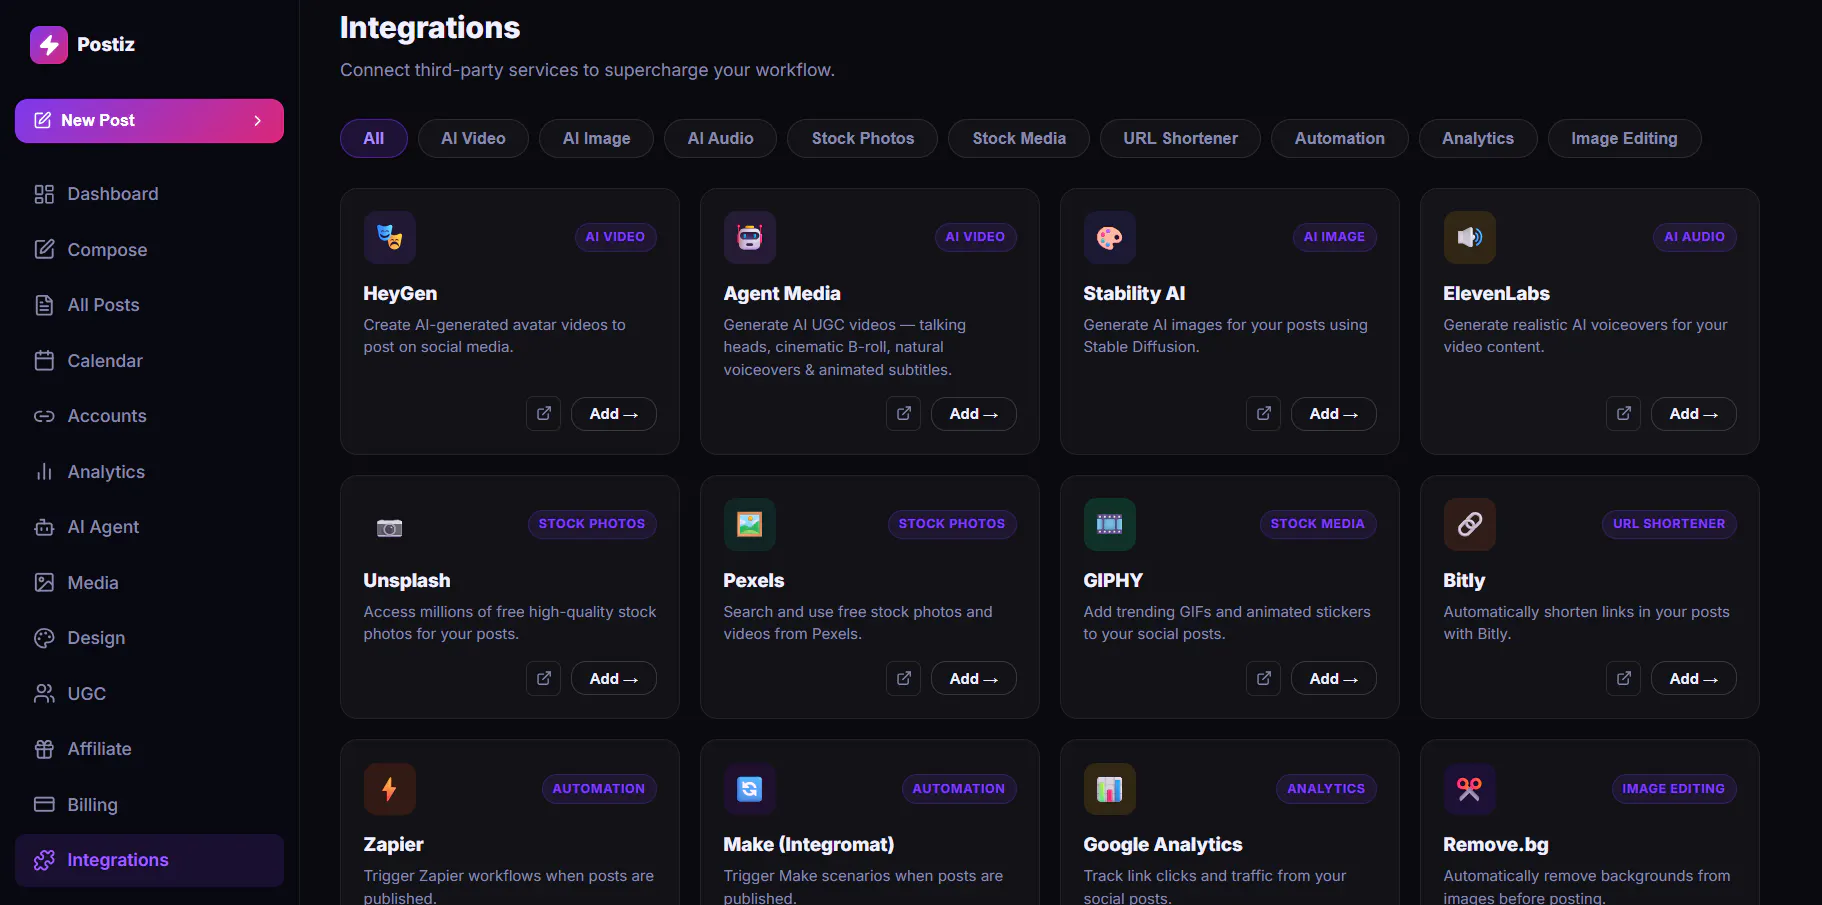This screenshot has width=1822, height=905.
Task: Open Compose in the sidebar
Action: [149, 250]
